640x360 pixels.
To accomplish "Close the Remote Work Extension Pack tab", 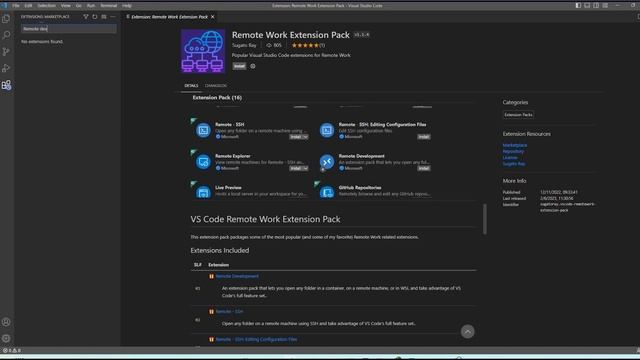I will [213, 17].
